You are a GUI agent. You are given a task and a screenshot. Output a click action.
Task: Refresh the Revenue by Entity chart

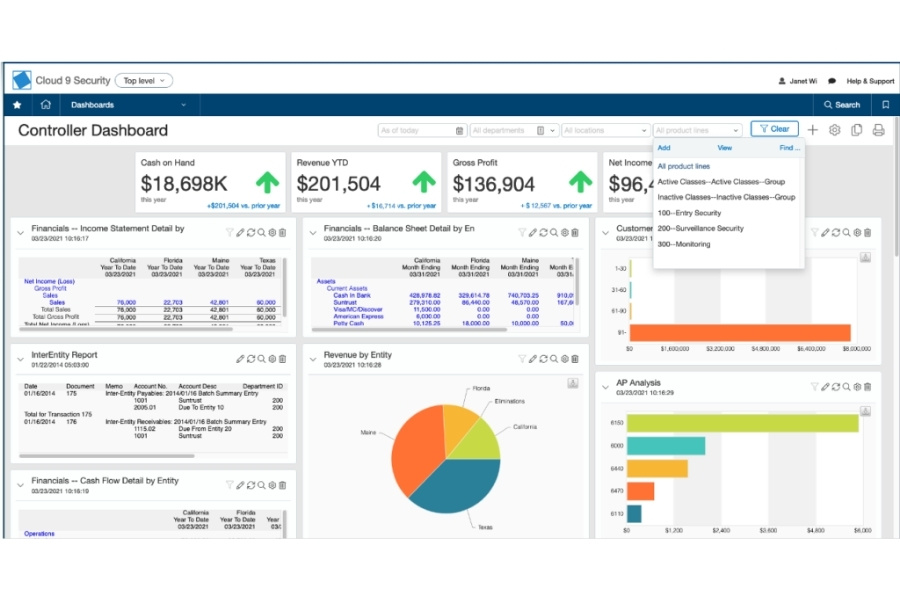543,359
